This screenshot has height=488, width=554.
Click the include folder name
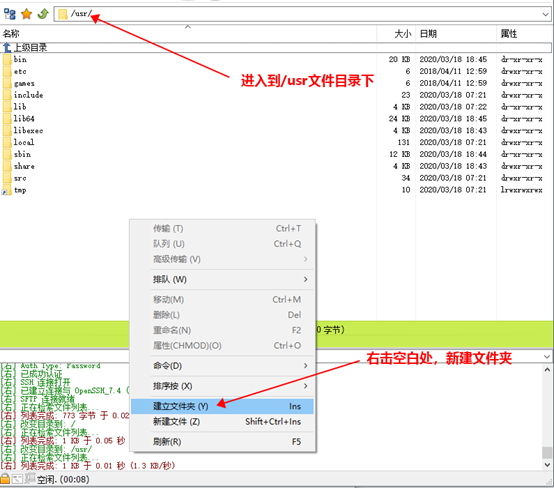click(x=29, y=95)
